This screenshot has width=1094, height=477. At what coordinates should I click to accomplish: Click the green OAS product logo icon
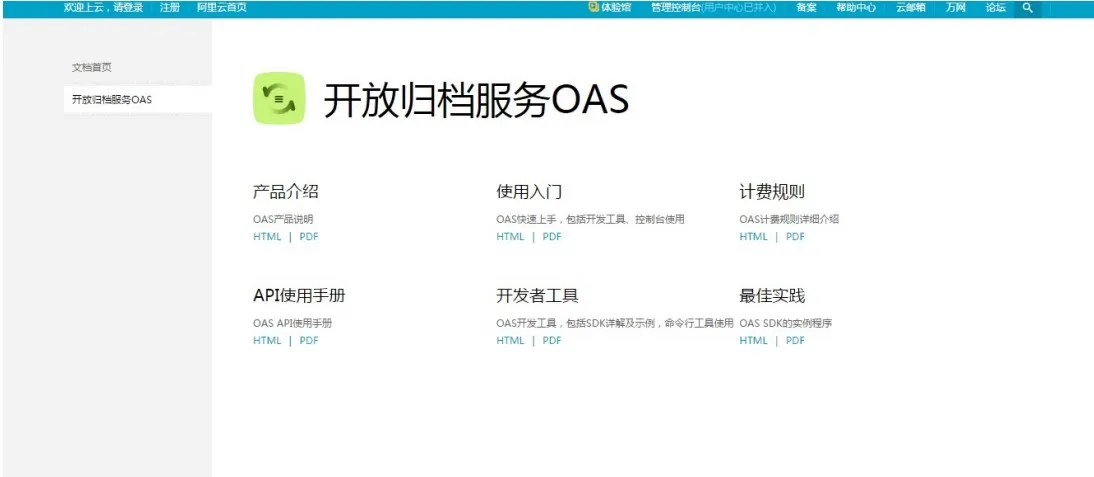279,98
